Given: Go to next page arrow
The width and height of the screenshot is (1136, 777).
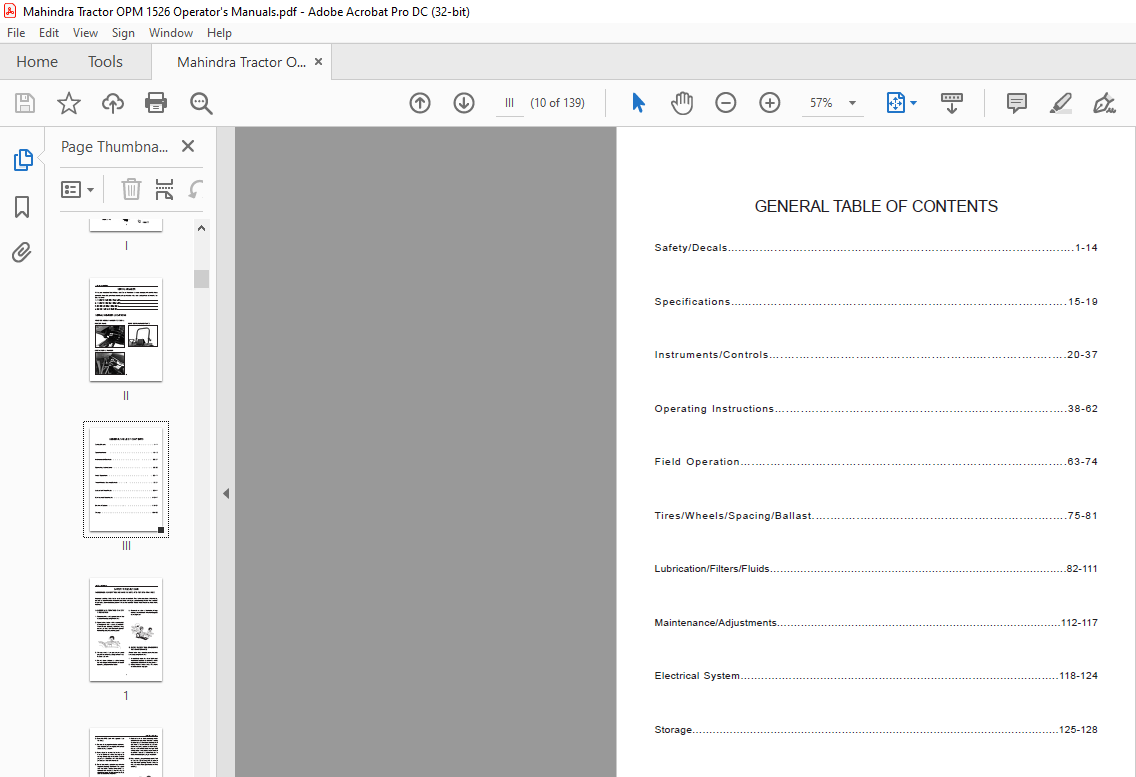Looking at the screenshot, I should 464,103.
